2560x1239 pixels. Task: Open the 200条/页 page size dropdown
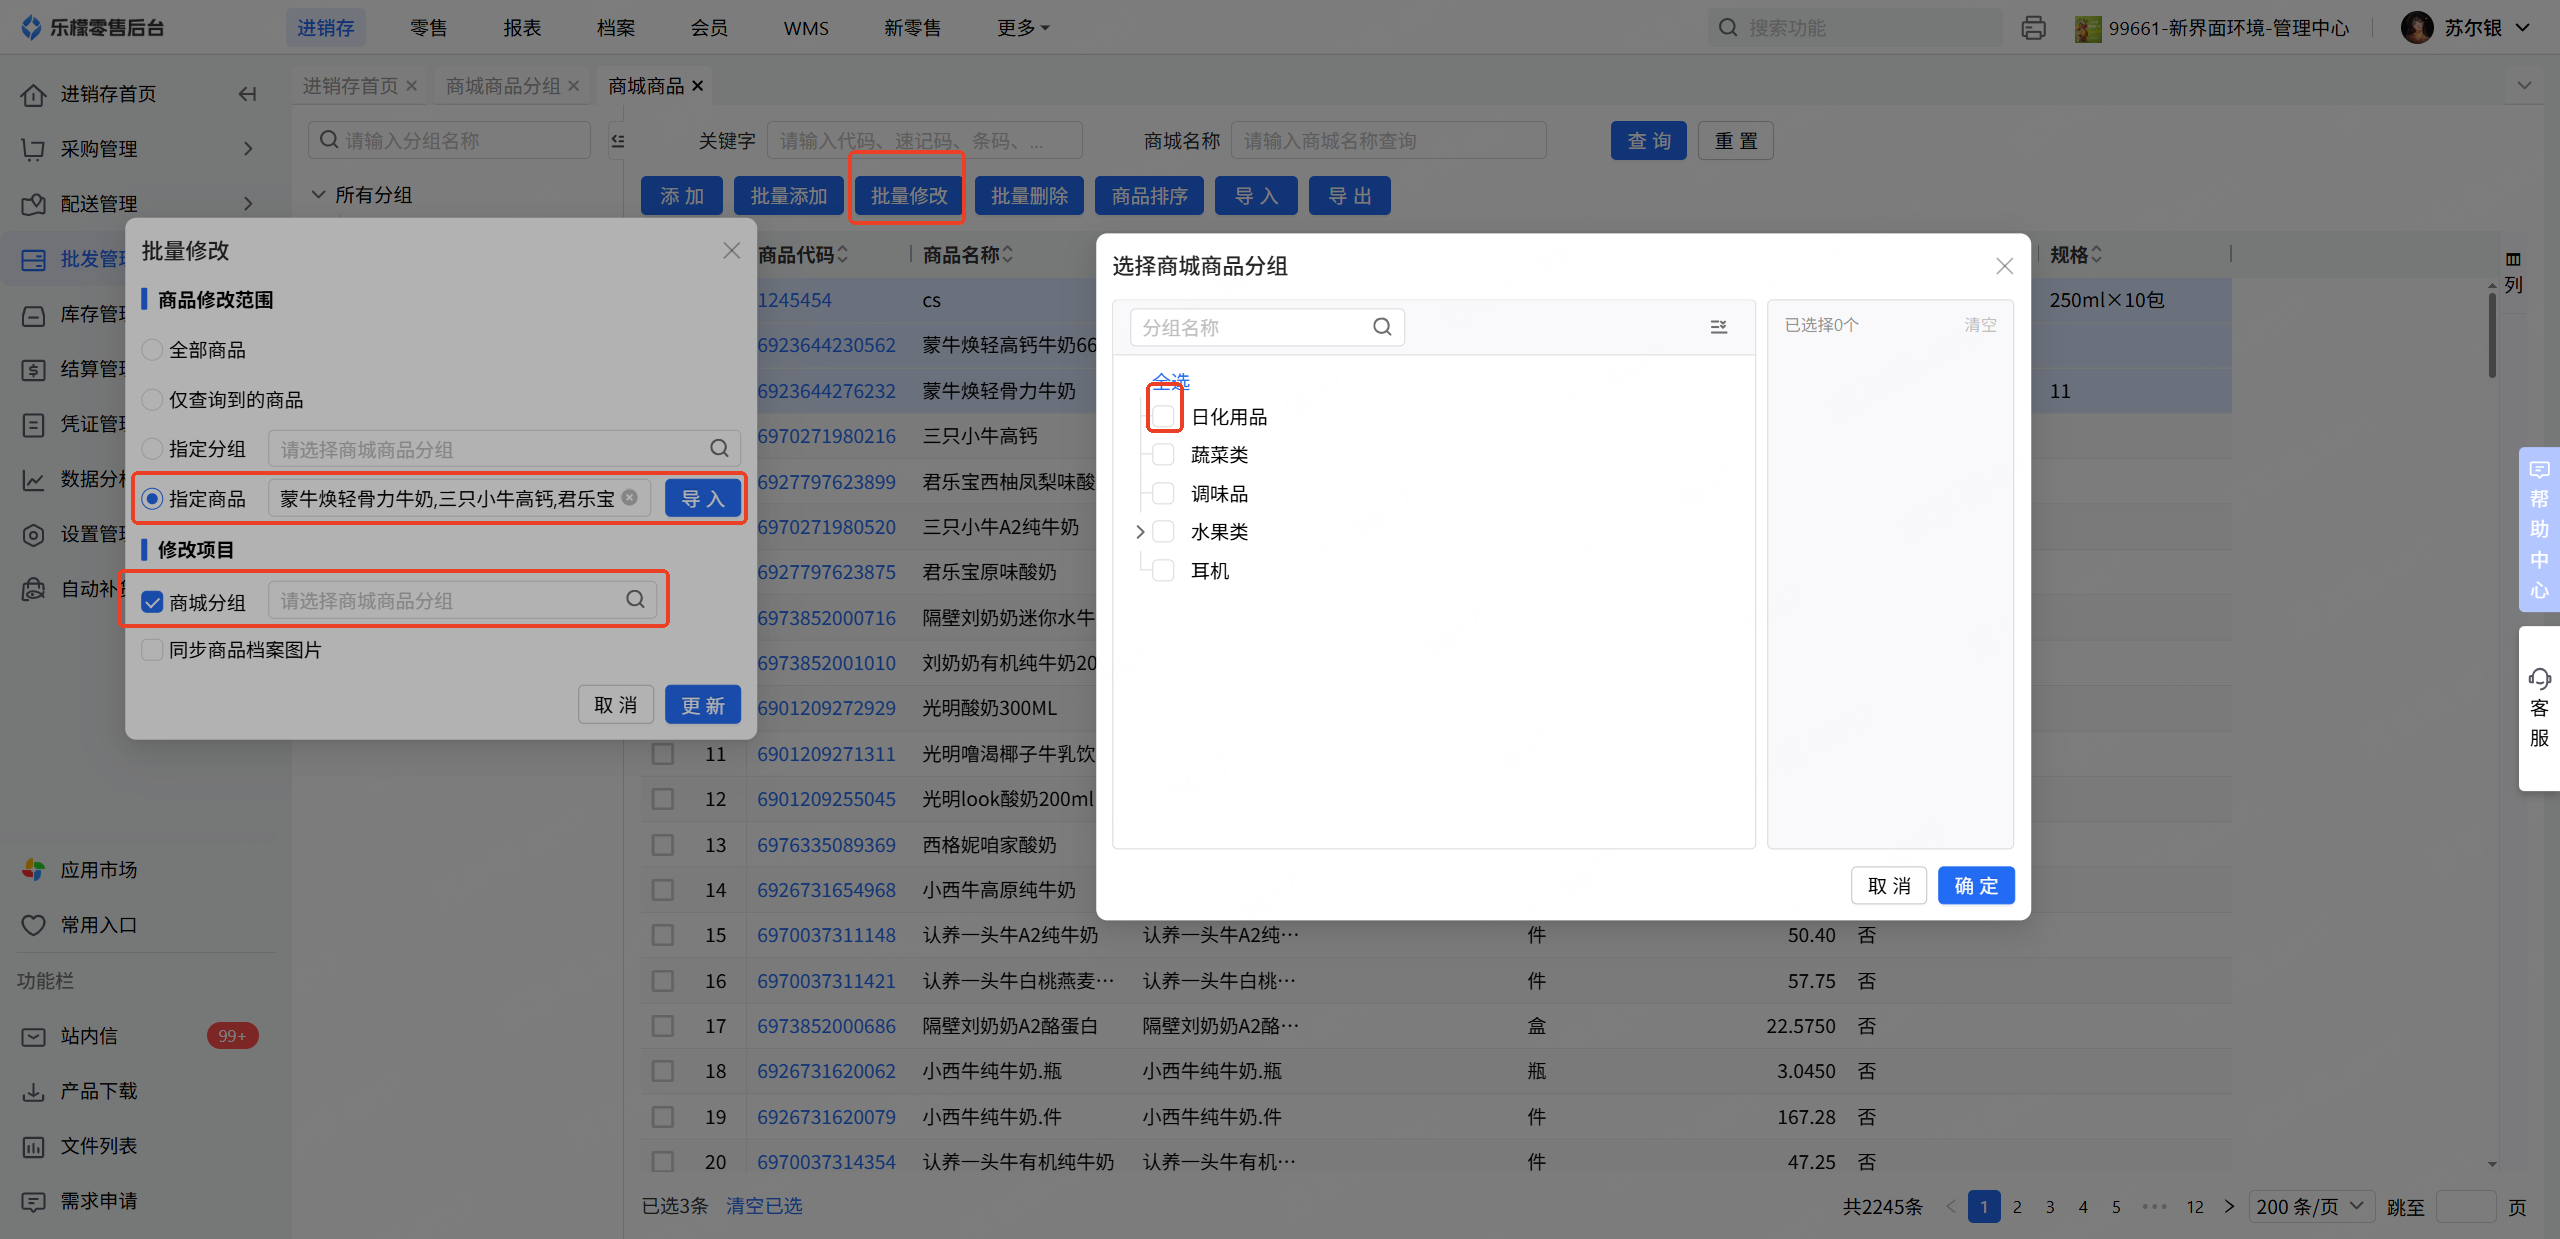(x=2310, y=1206)
